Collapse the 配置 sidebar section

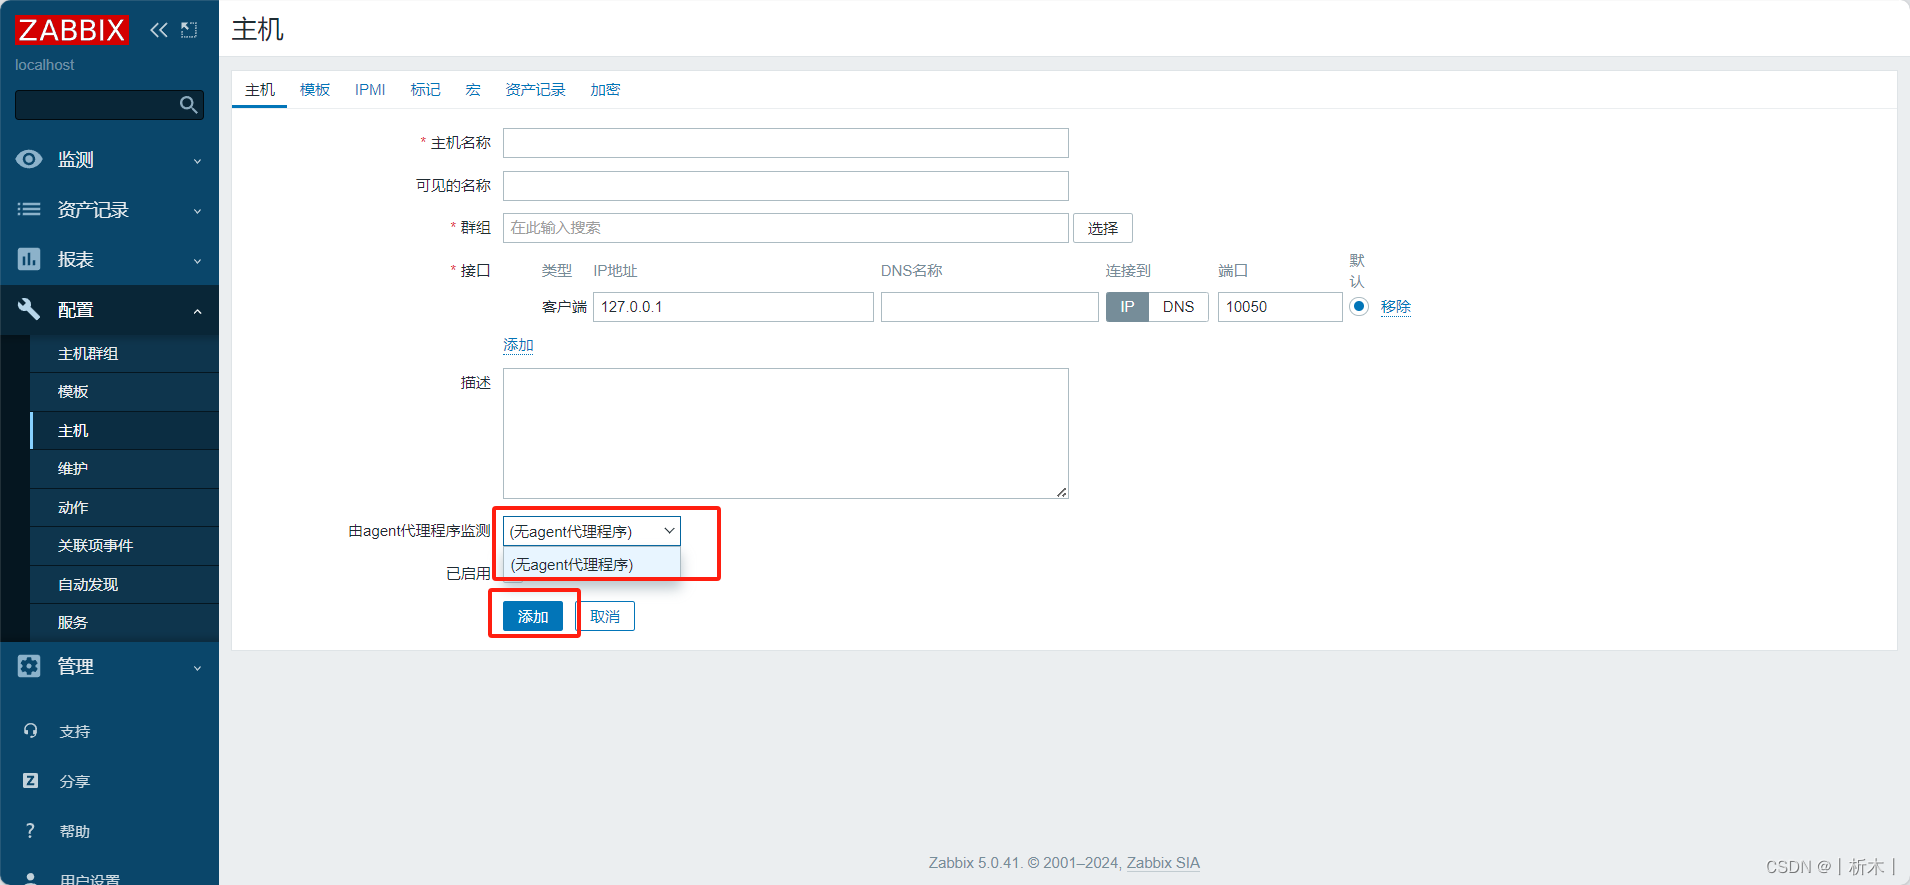pyautogui.click(x=109, y=310)
